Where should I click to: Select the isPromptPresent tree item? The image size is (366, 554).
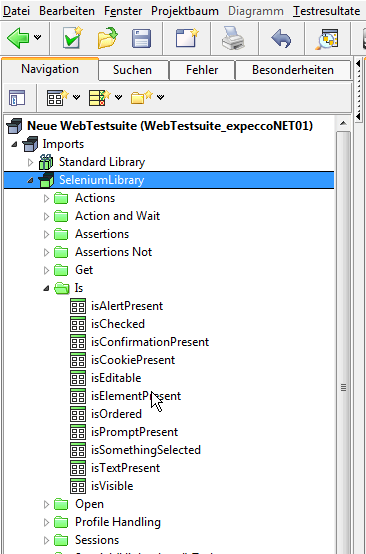coord(135,432)
